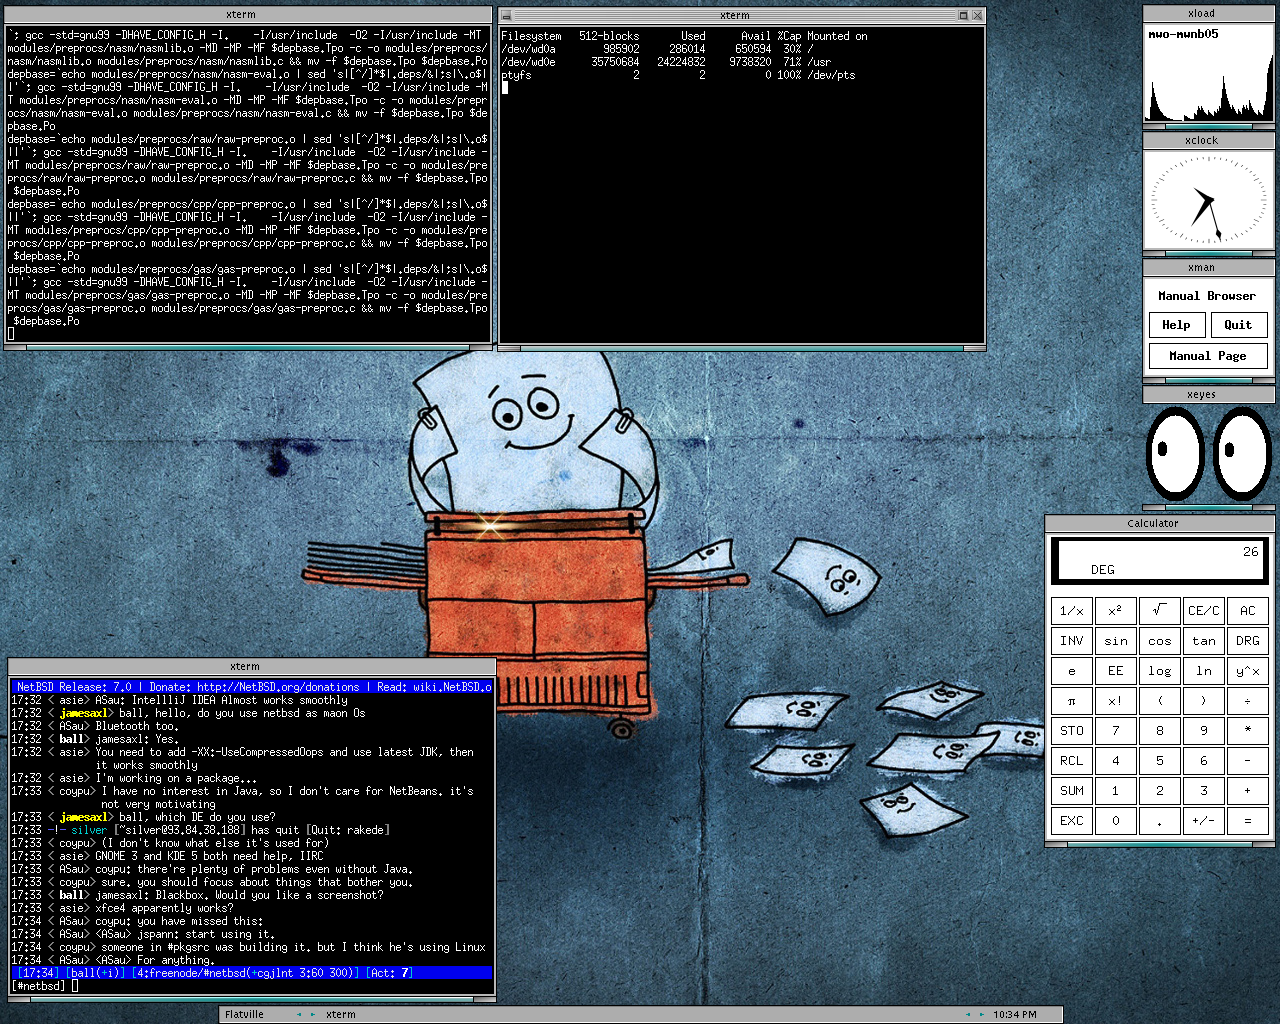
Task: Click the /dev/wd0a row in df output
Action: (x=658, y=49)
